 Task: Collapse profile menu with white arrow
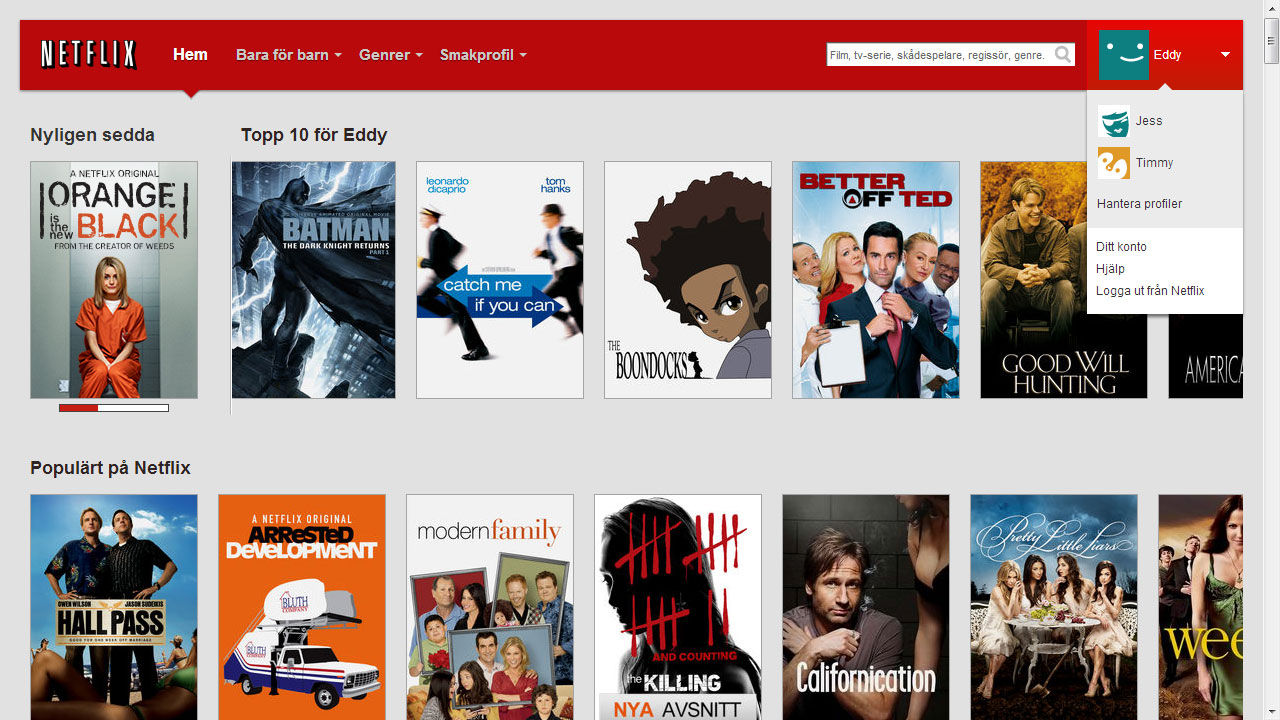(1225, 55)
